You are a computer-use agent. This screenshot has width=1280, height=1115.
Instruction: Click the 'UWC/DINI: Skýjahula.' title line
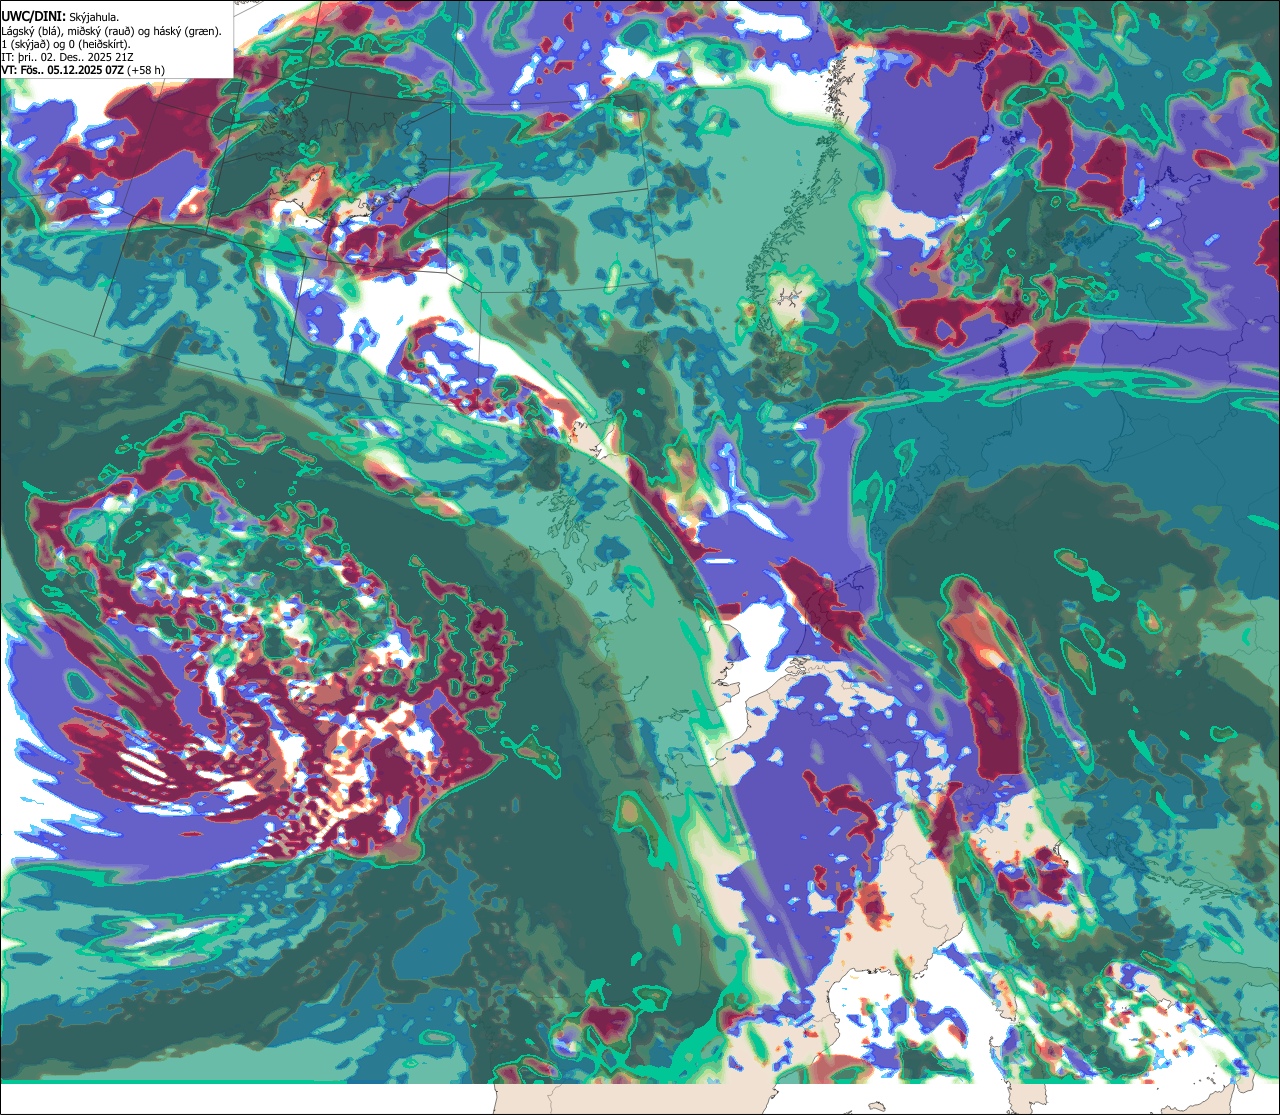pyautogui.click(x=60, y=16)
